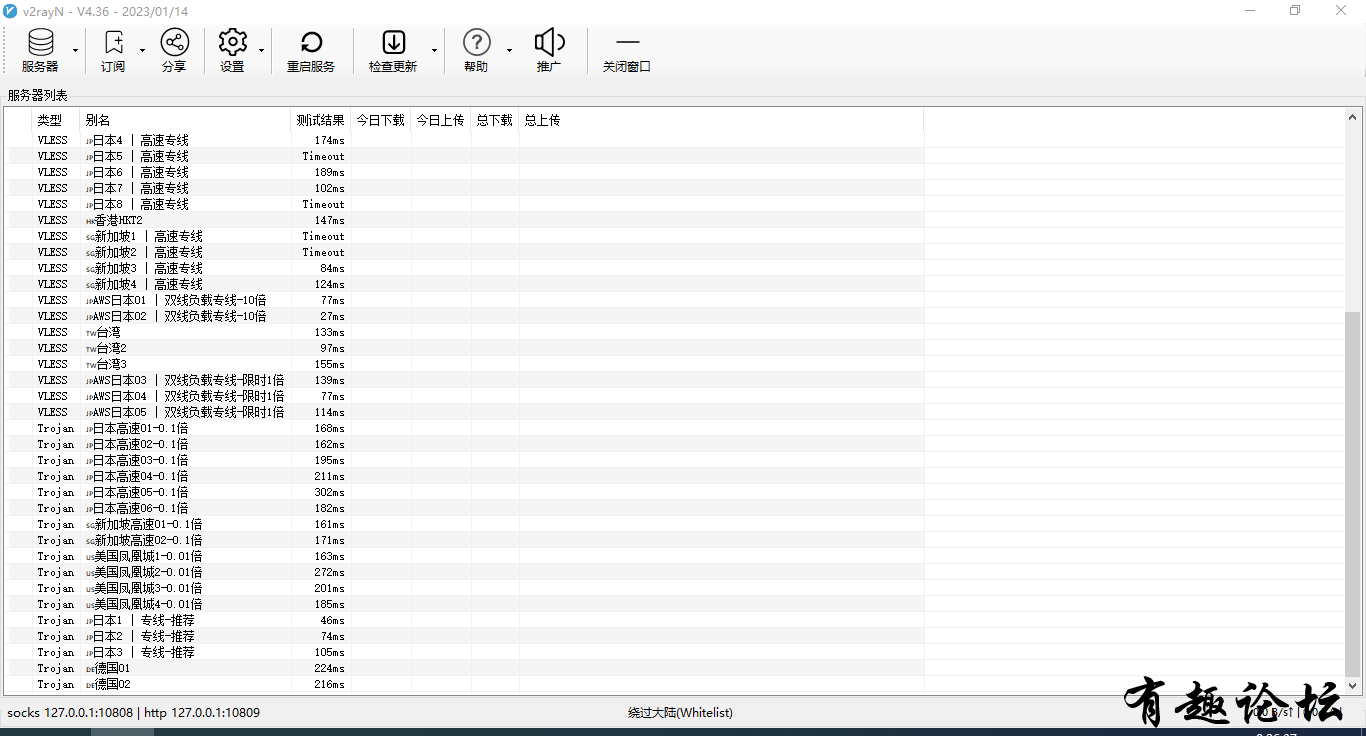Expand the dropdown arrow beside 服务器

point(75,51)
